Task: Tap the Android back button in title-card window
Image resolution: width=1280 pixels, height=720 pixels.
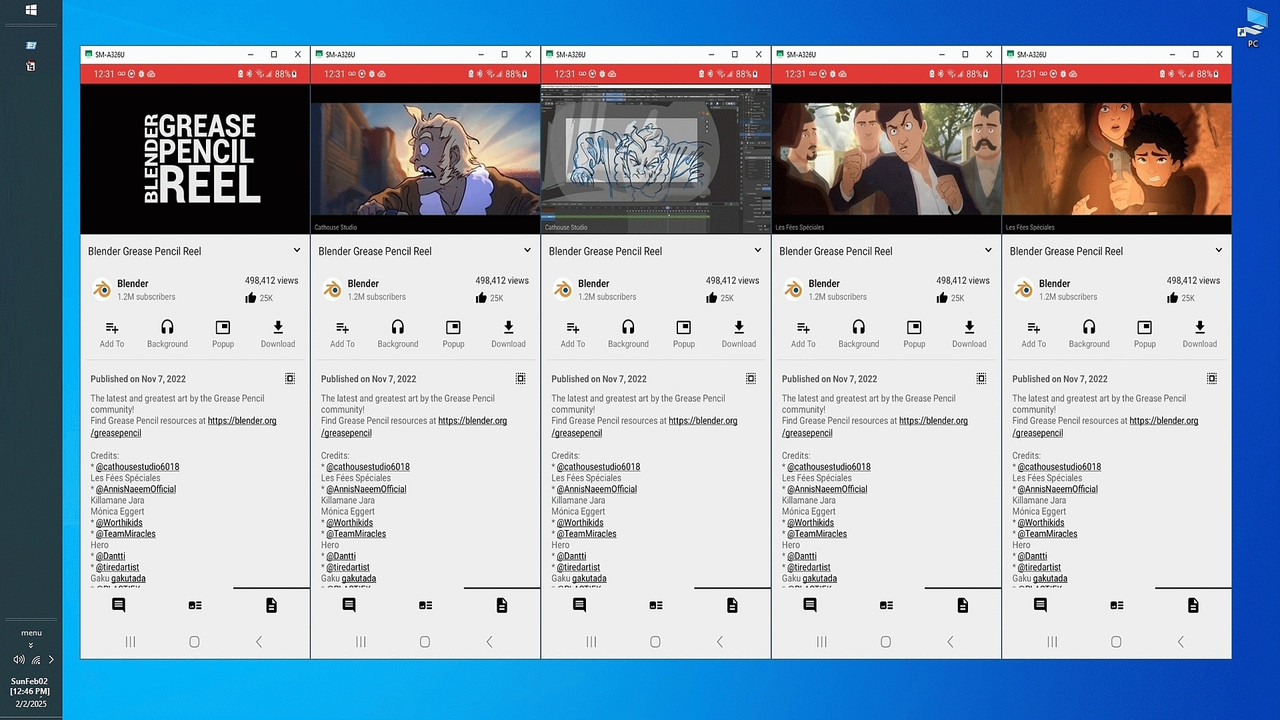Action: (259, 642)
